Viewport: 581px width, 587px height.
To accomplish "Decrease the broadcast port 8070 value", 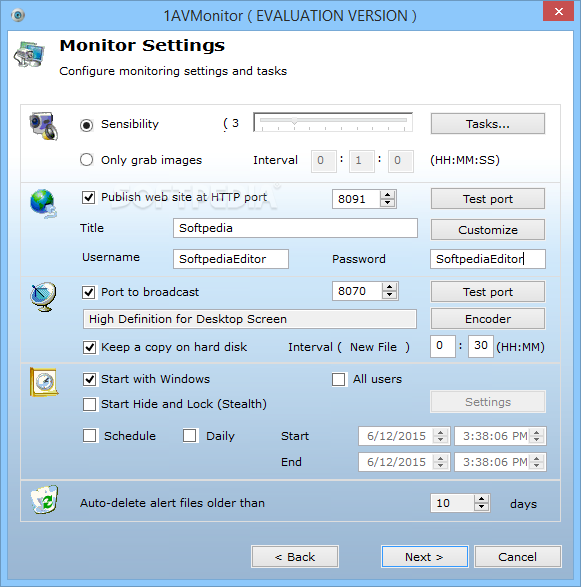I will (x=389, y=295).
